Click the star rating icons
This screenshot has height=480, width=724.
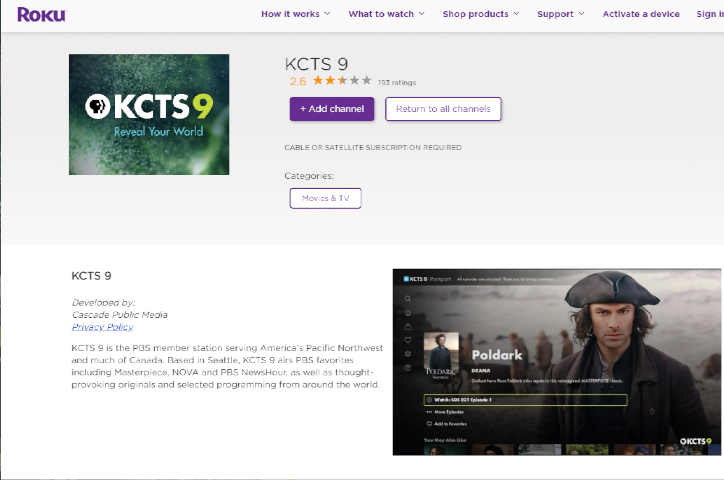coord(342,81)
